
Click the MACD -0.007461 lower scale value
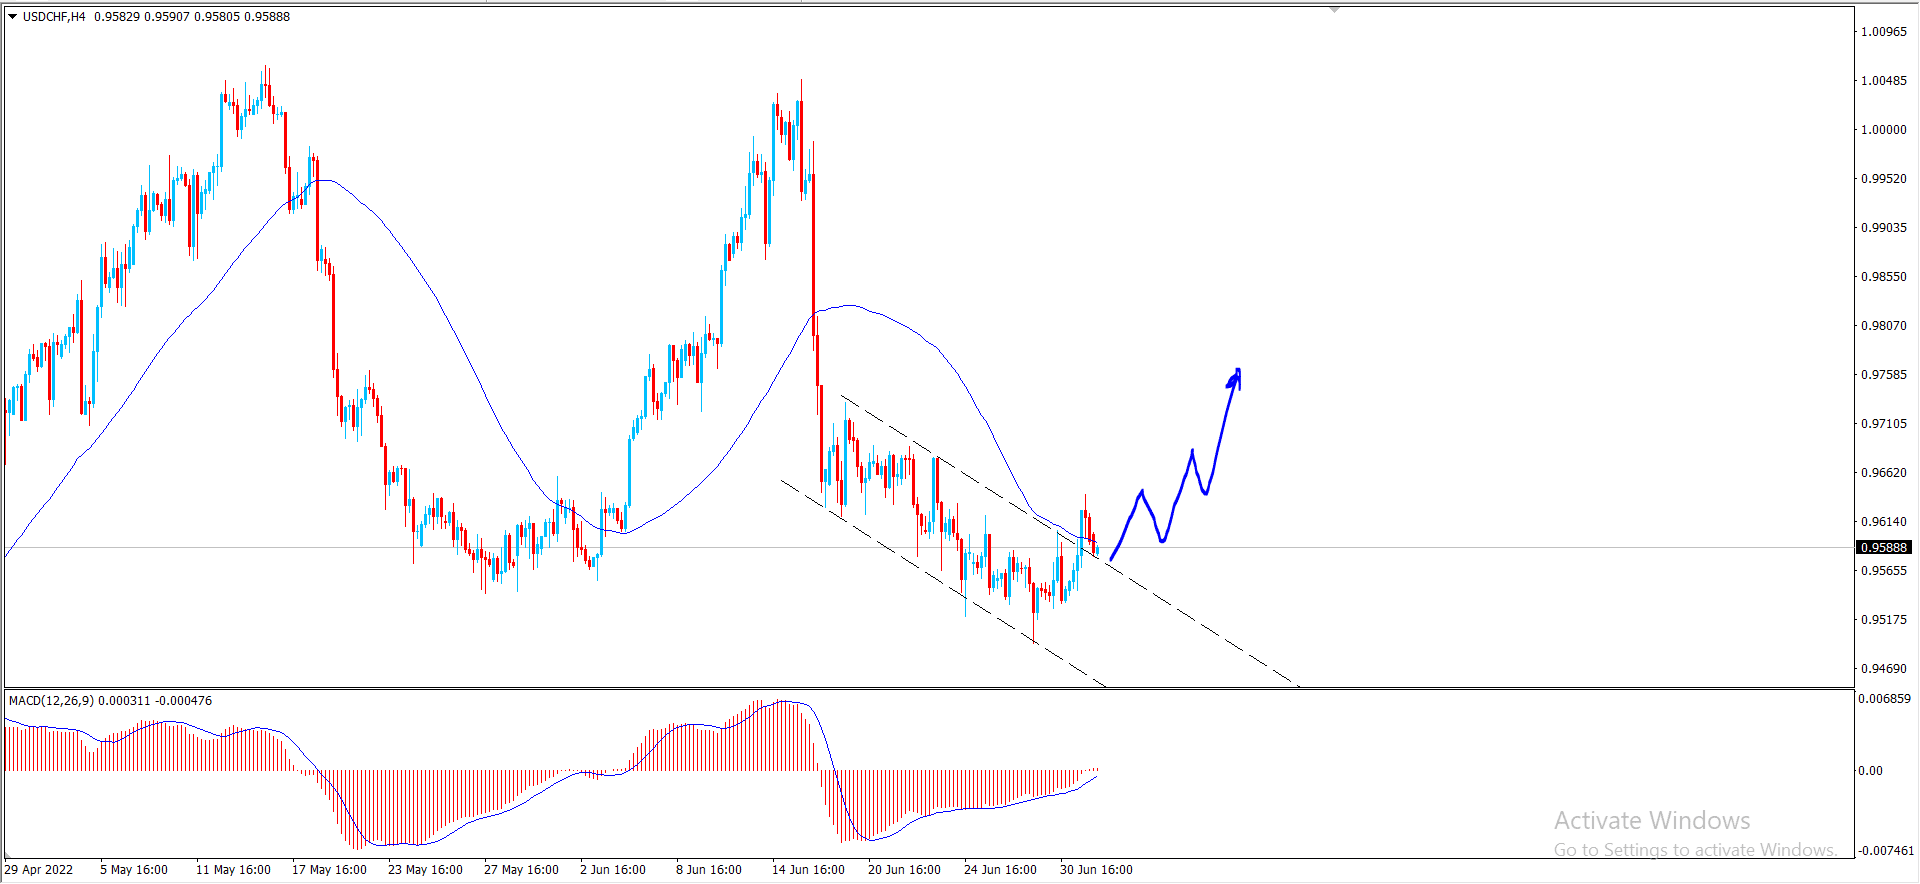[x=1884, y=850]
